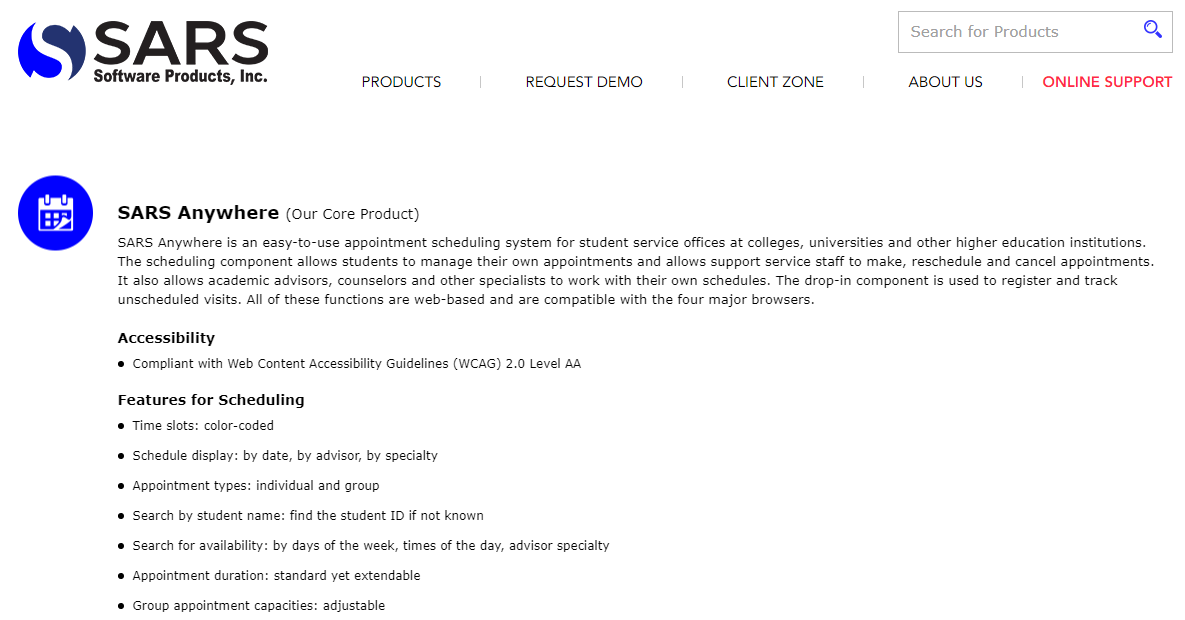Click the "Search by student name" bullet
This screenshot has height=620, width=1185.
308,516
